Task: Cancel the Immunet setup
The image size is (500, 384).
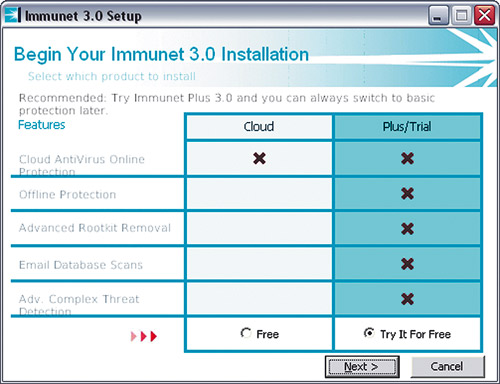Action: pos(447,367)
